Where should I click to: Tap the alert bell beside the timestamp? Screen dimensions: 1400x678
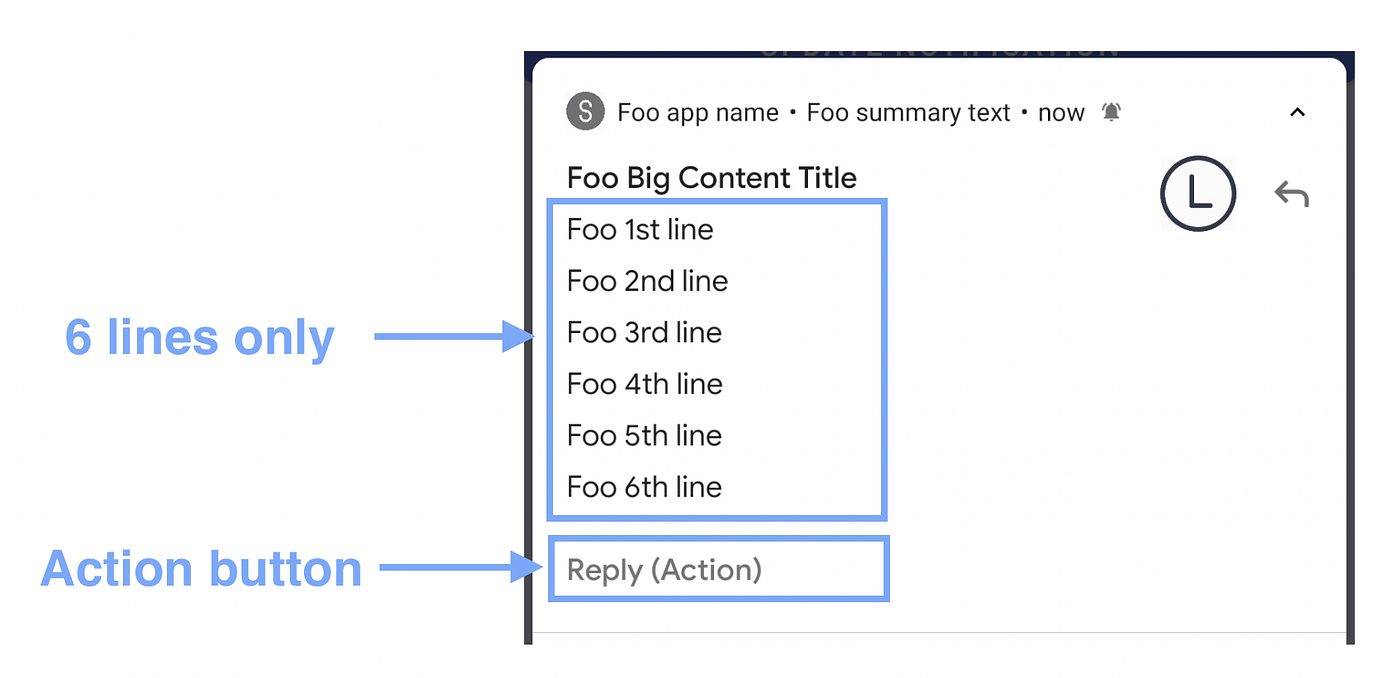1113,112
